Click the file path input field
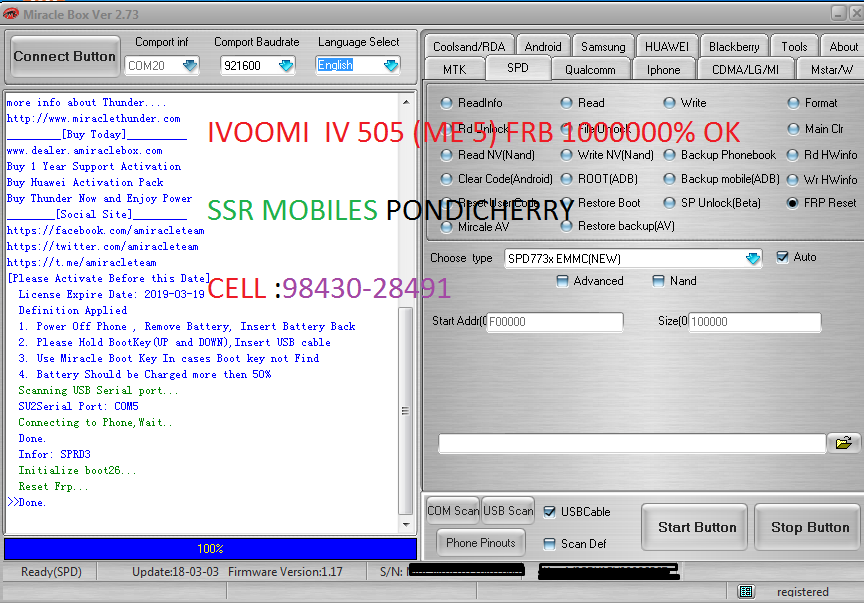 click(x=632, y=443)
